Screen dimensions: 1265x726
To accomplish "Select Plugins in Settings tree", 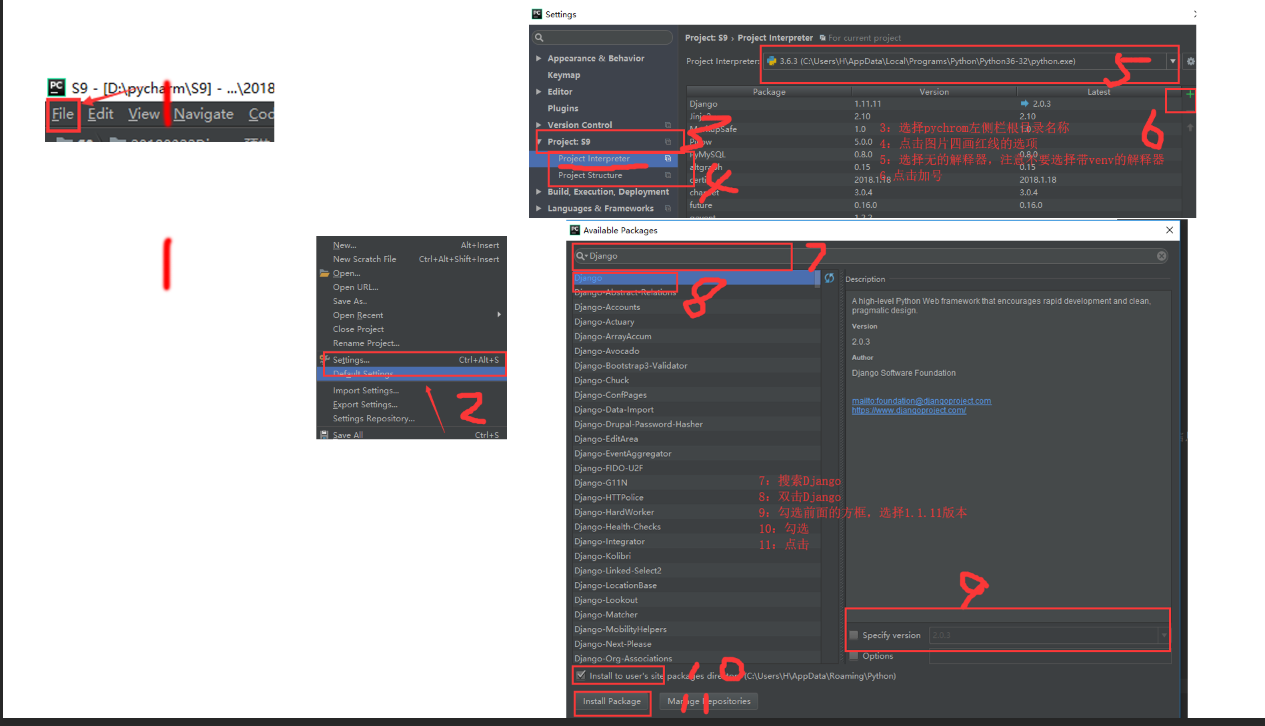I will point(562,108).
